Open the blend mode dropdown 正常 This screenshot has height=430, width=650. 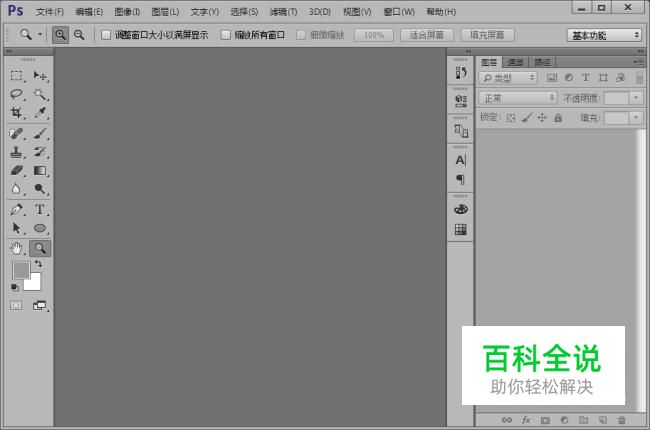[518, 98]
